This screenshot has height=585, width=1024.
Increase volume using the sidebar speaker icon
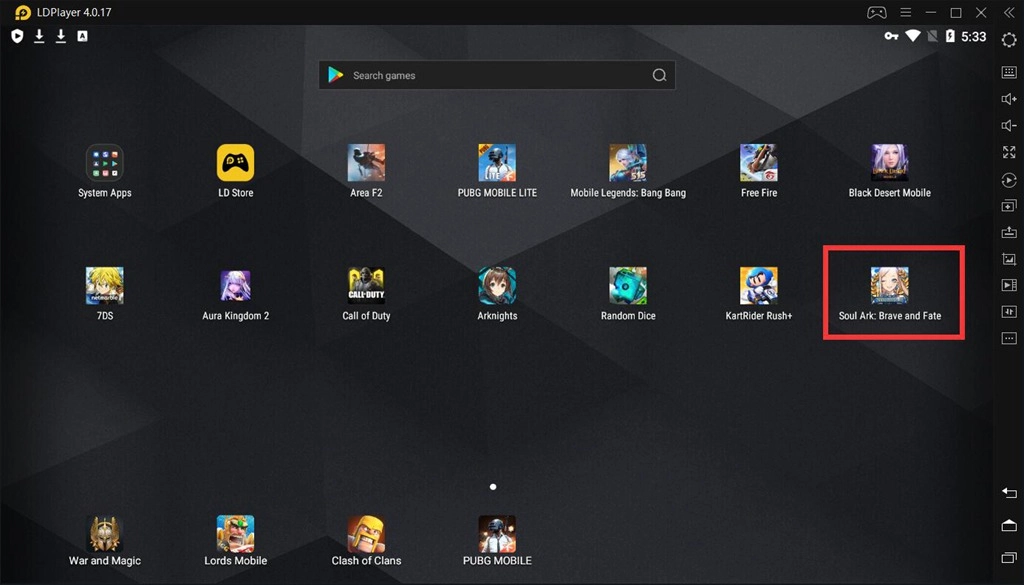pos(1009,99)
